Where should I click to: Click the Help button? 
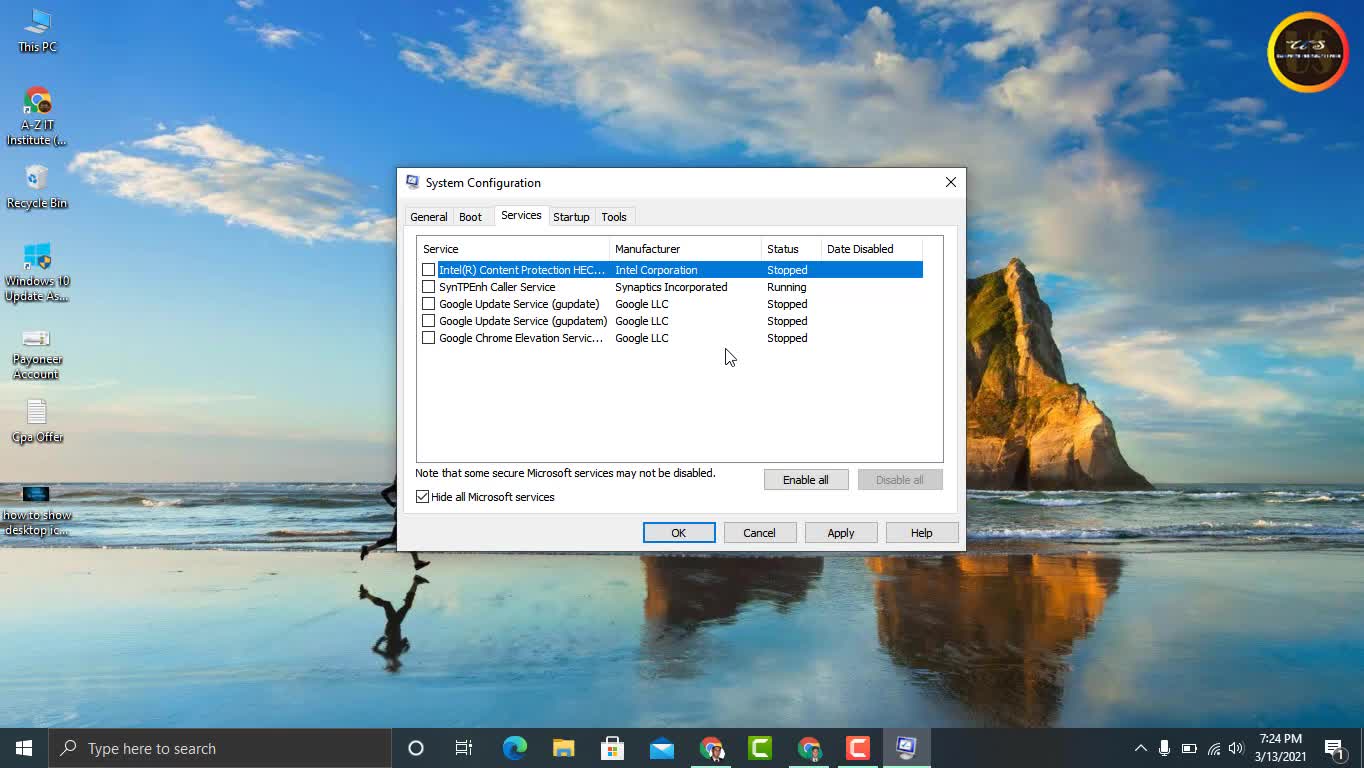(922, 533)
